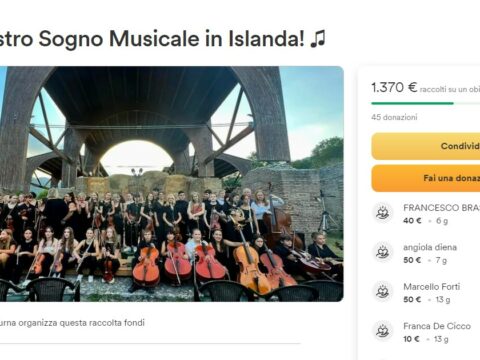480x360 pixels.
Task: Open the orchestra group photo
Action: coord(172,184)
